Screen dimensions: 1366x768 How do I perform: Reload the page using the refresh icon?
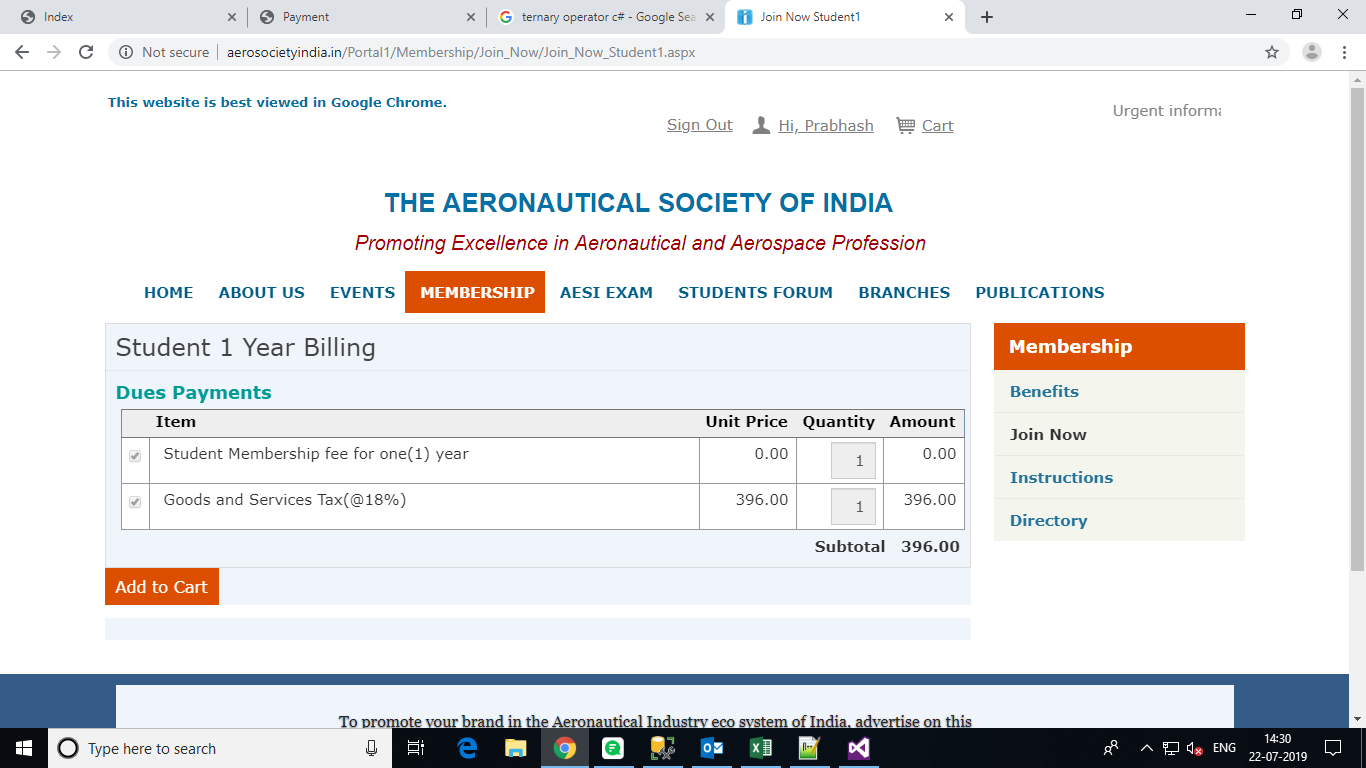86,52
